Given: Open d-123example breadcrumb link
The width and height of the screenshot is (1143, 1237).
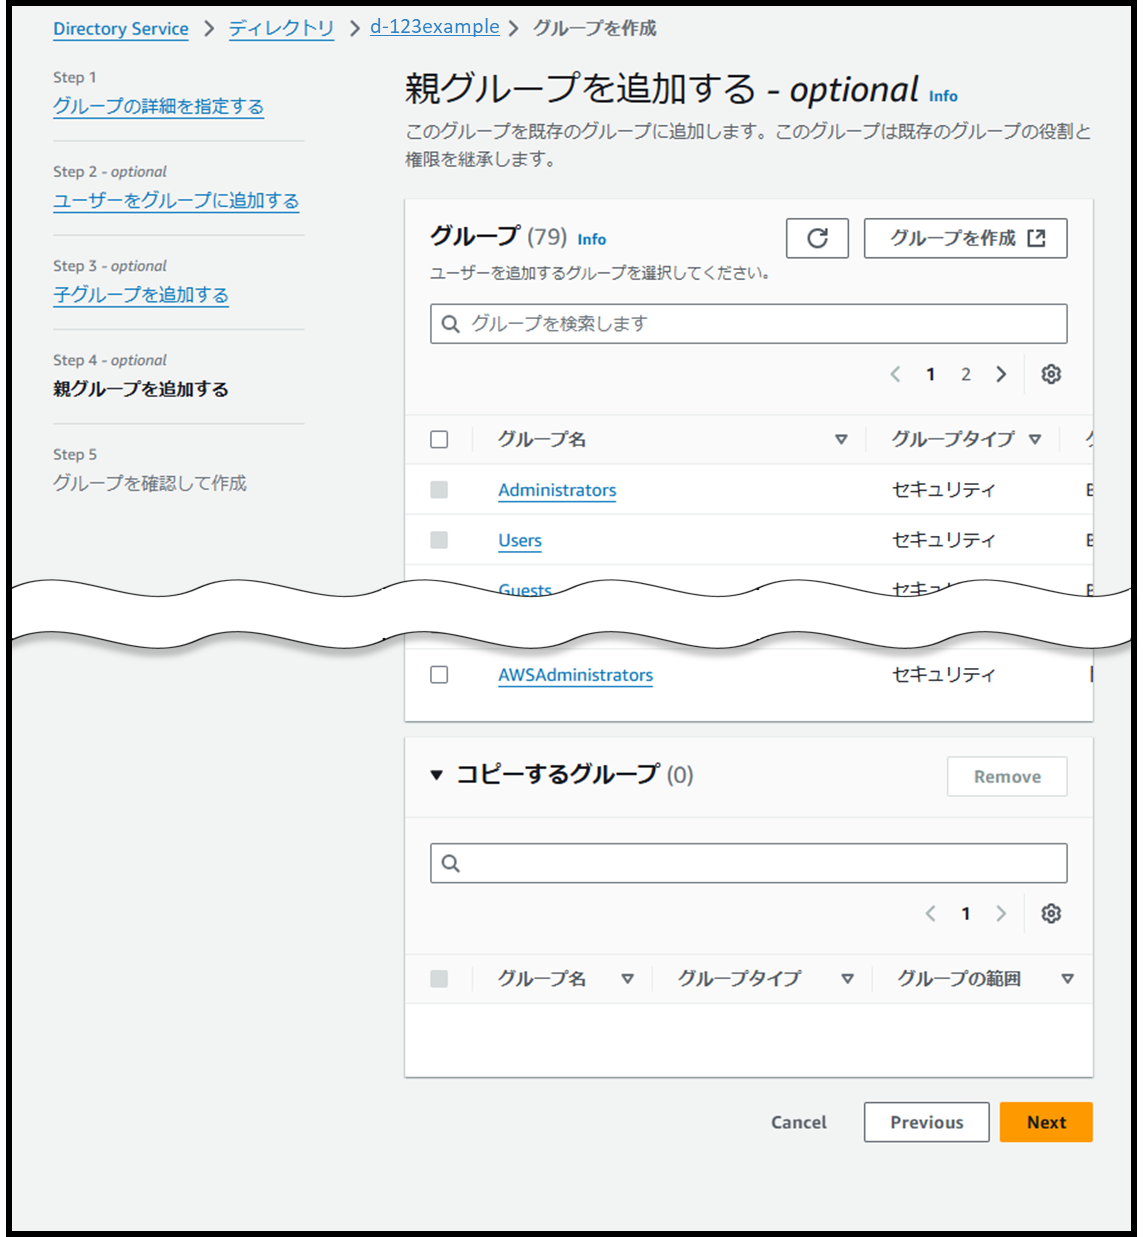Looking at the screenshot, I should pyautogui.click(x=435, y=28).
